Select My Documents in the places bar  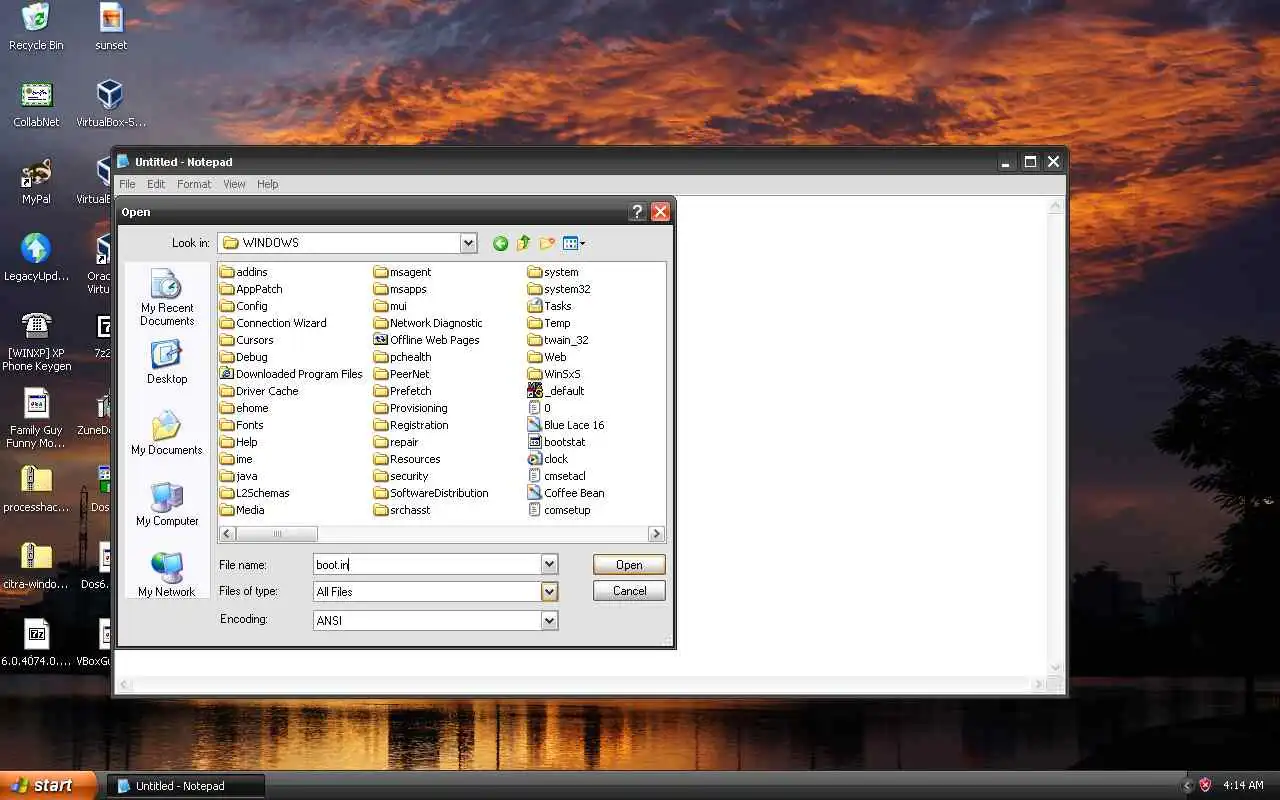pos(167,433)
